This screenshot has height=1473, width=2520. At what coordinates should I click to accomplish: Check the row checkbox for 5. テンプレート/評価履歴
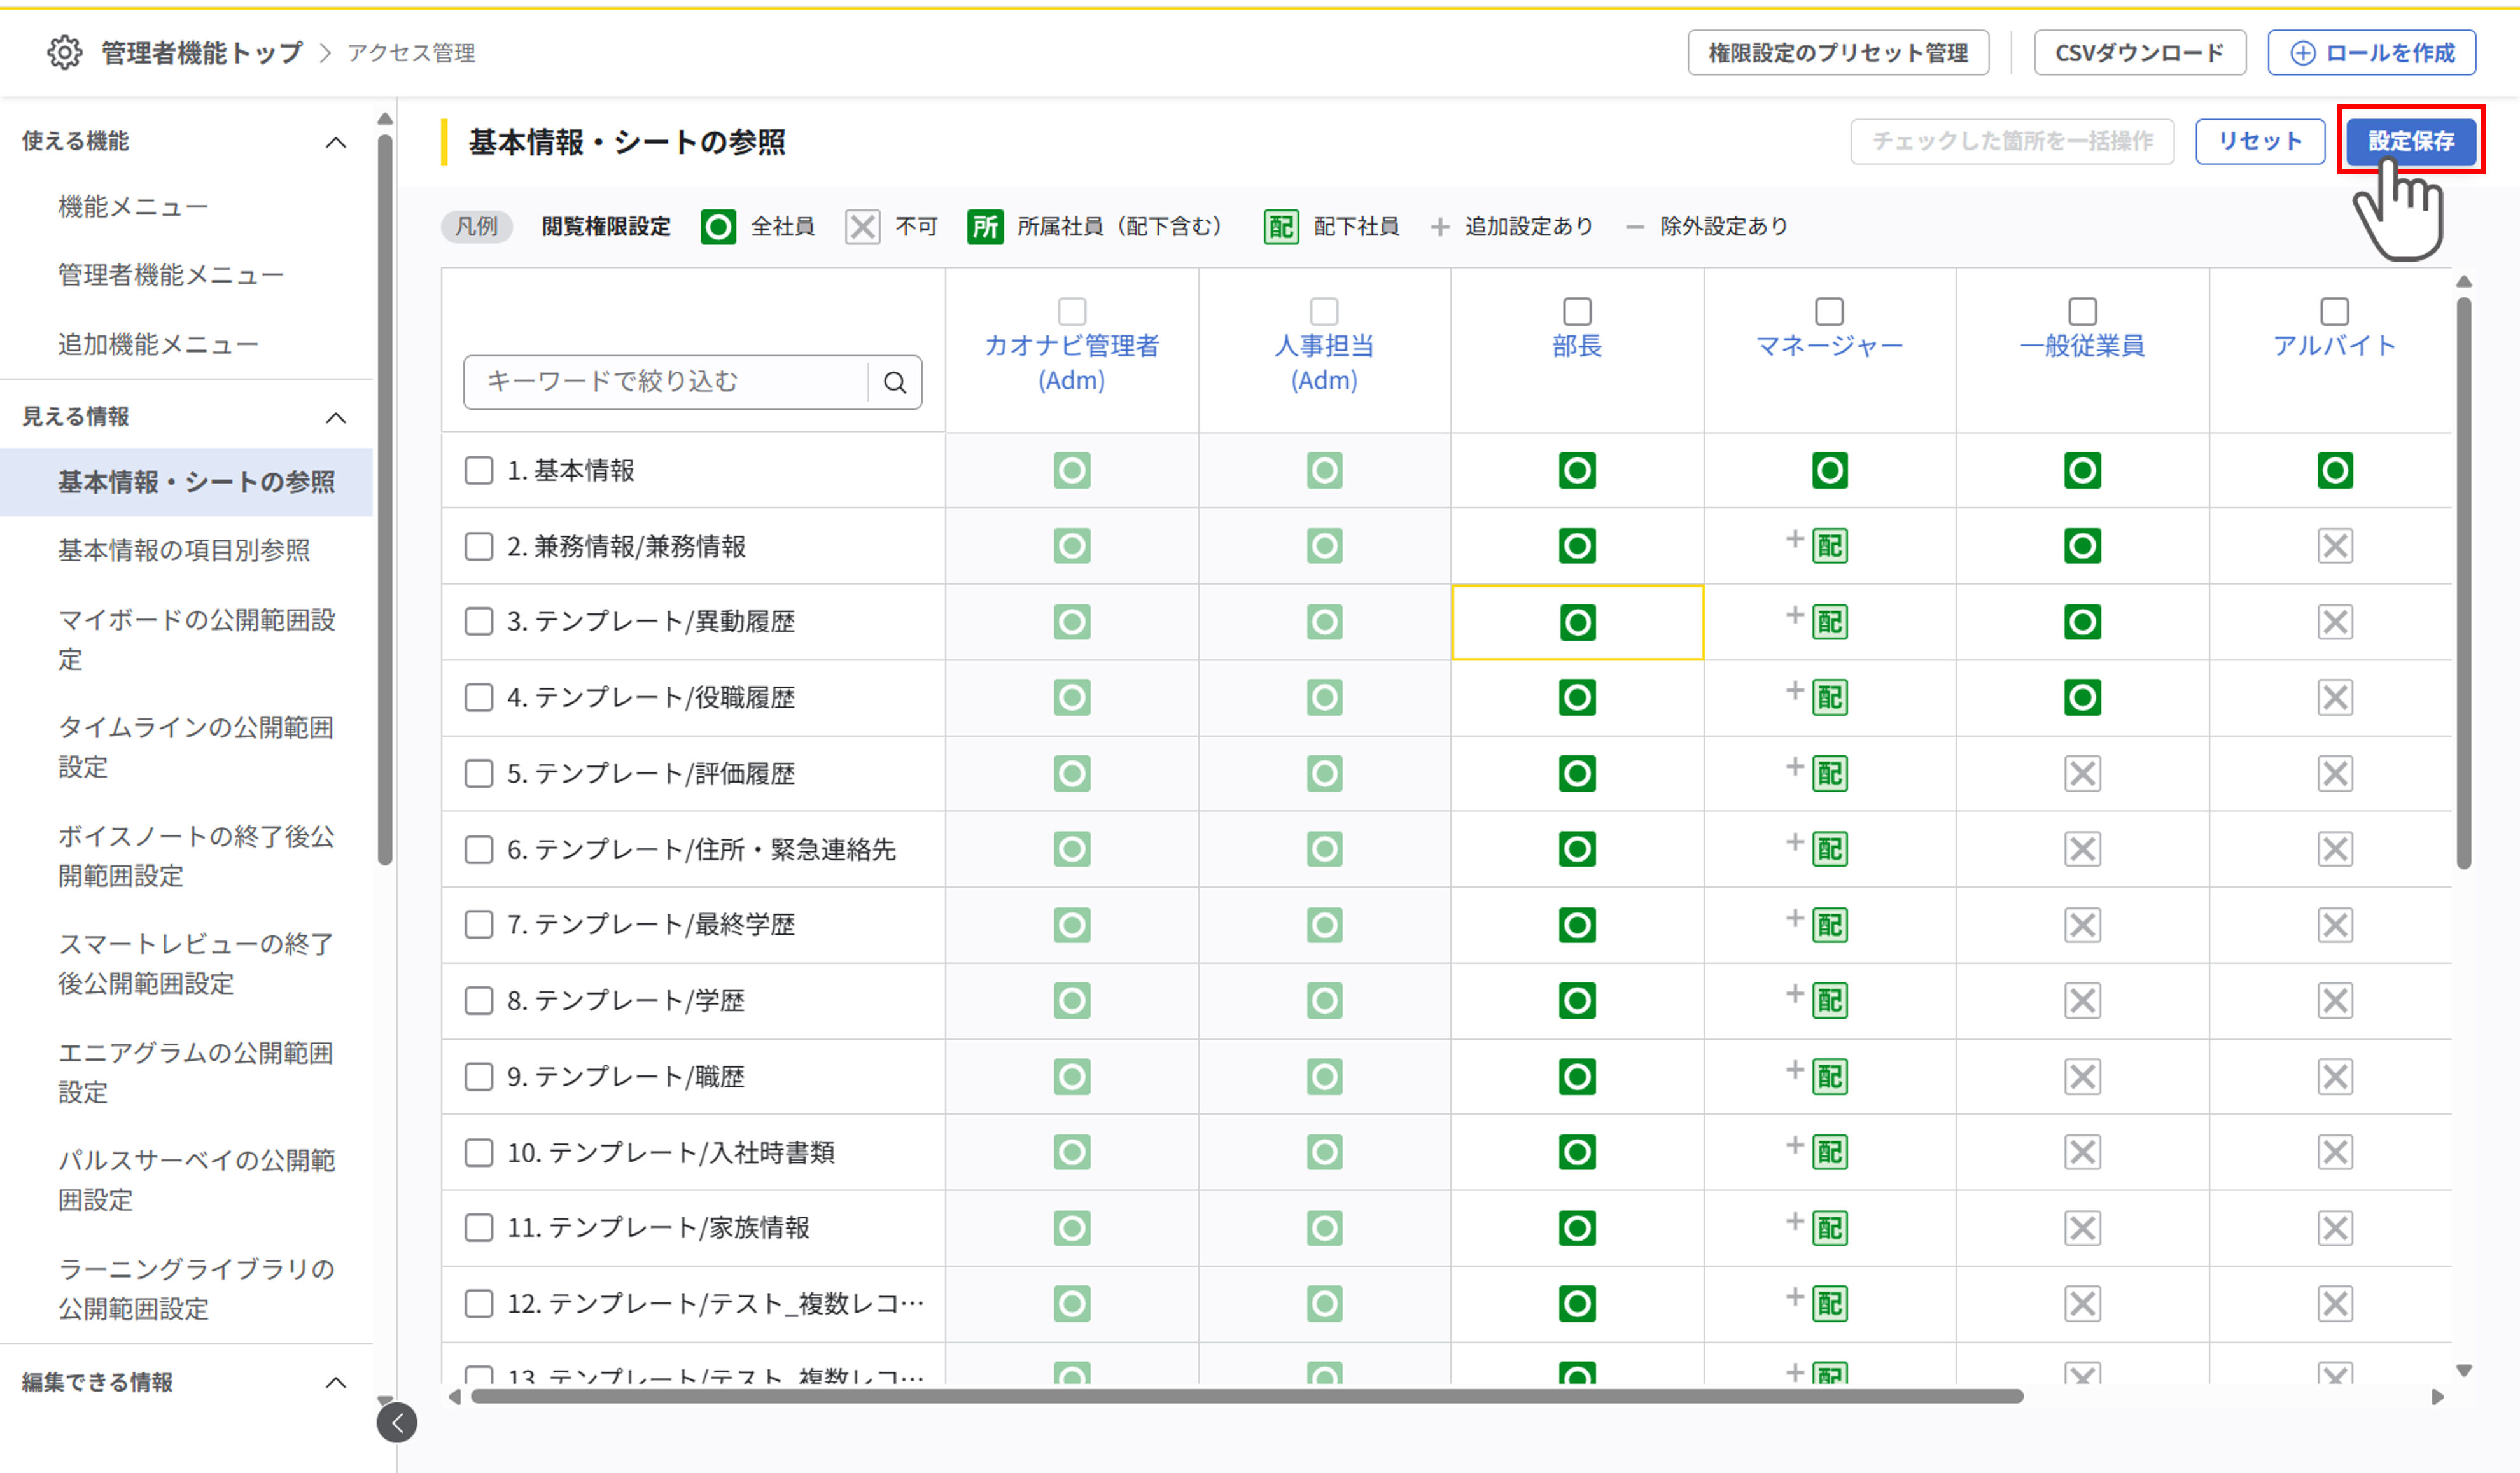pyautogui.click(x=479, y=773)
